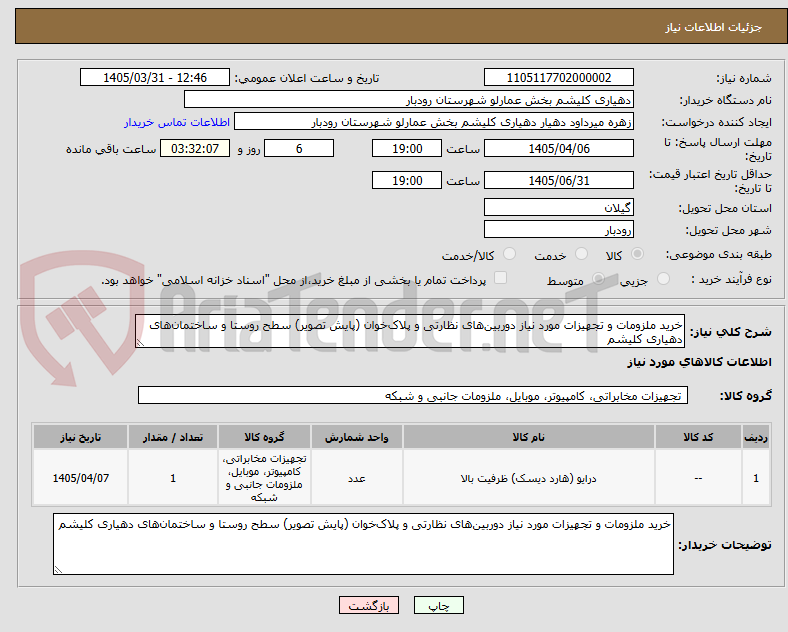The width and height of the screenshot is (788, 632).
Task: Click the price validity time 19:00 field
Action: coord(407,180)
